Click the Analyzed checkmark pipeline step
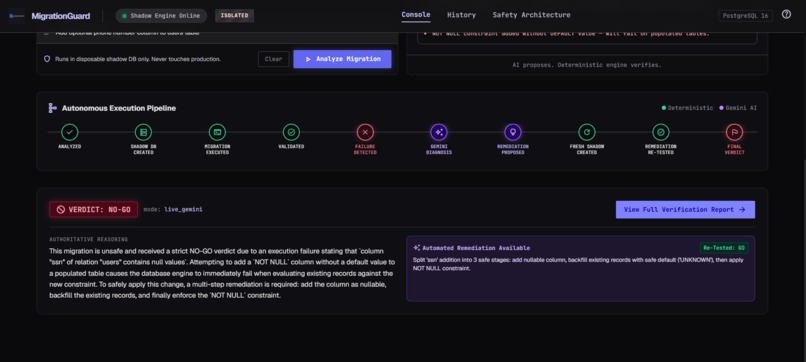The height and width of the screenshot is (362, 806). point(69,132)
